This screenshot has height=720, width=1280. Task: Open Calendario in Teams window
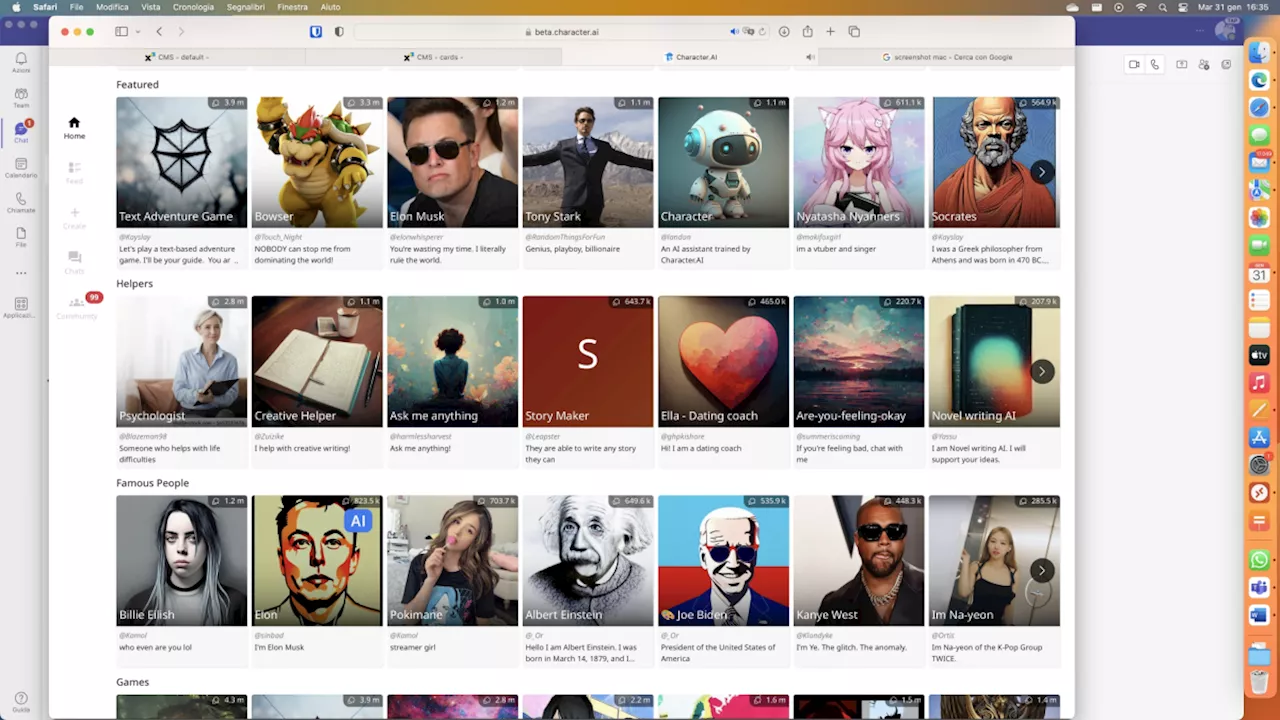point(21,167)
